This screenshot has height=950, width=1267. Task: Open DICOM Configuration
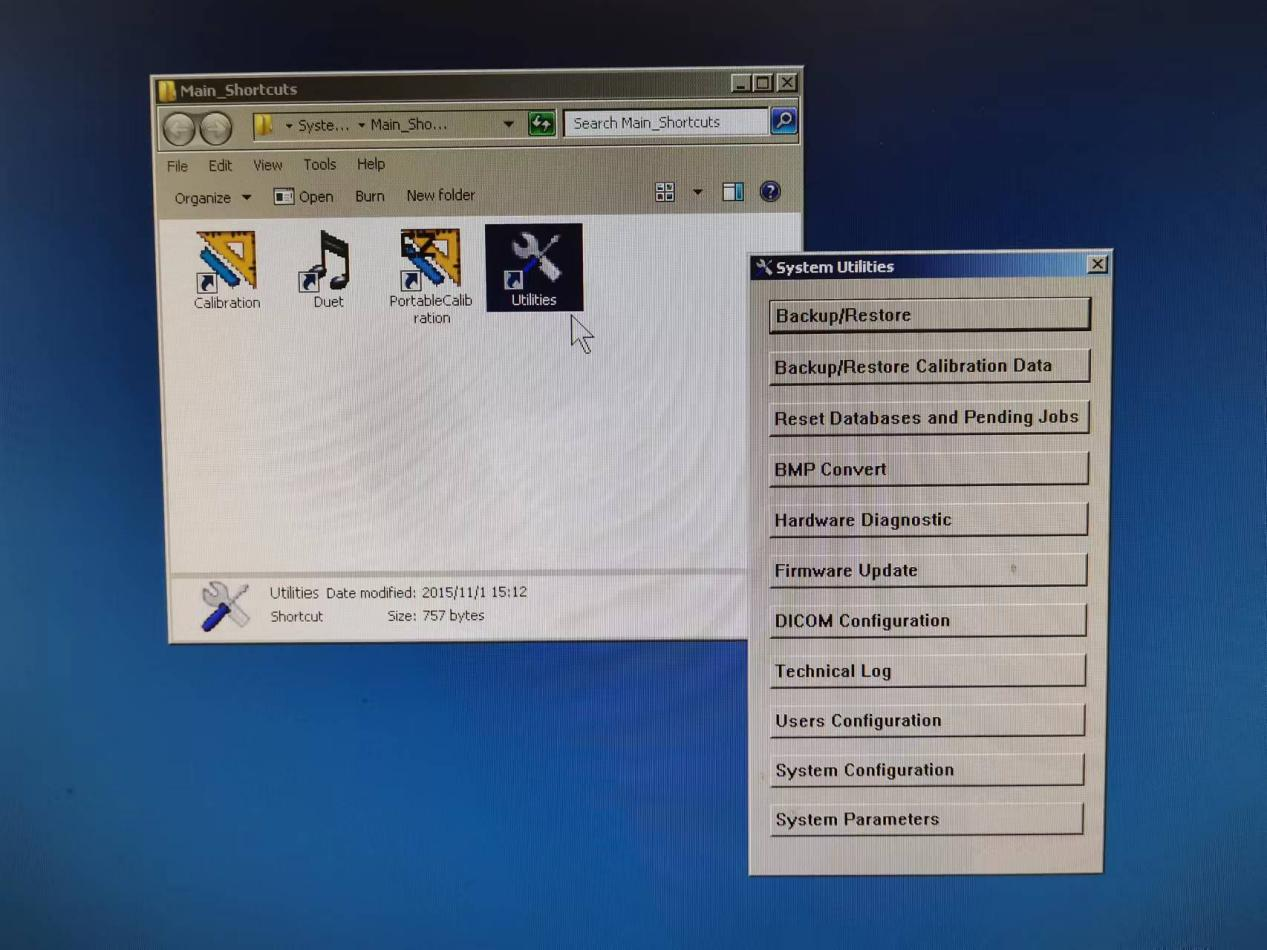pyautogui.click(x=927, y=620)
